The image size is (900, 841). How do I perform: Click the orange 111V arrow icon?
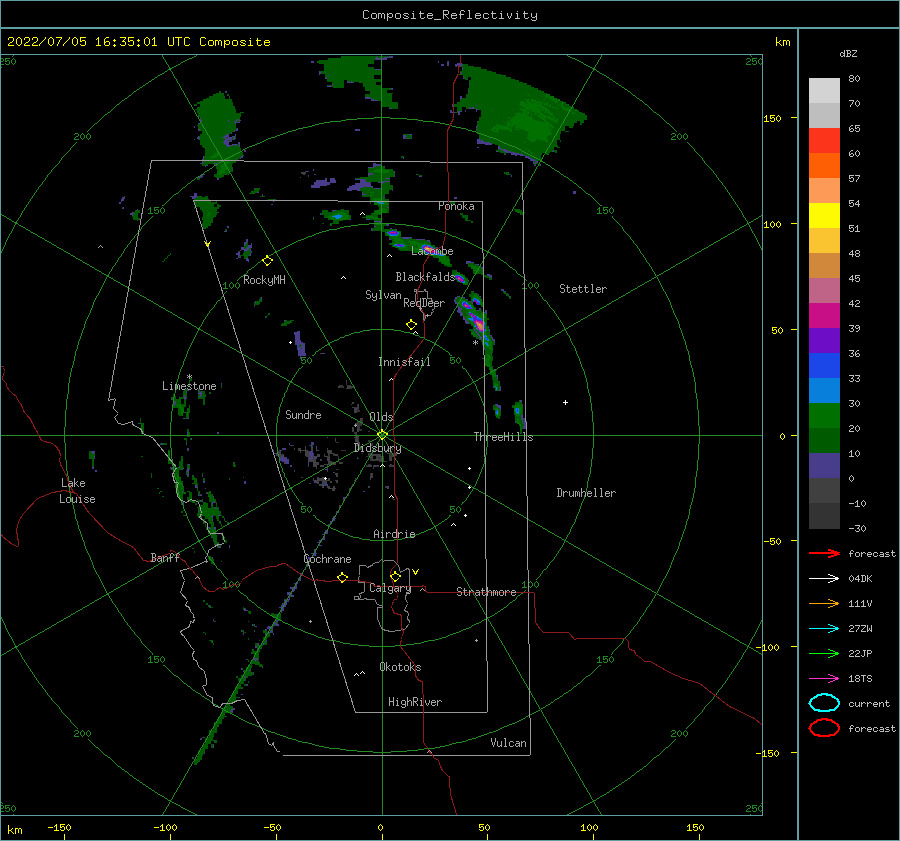tap(824, 603)
